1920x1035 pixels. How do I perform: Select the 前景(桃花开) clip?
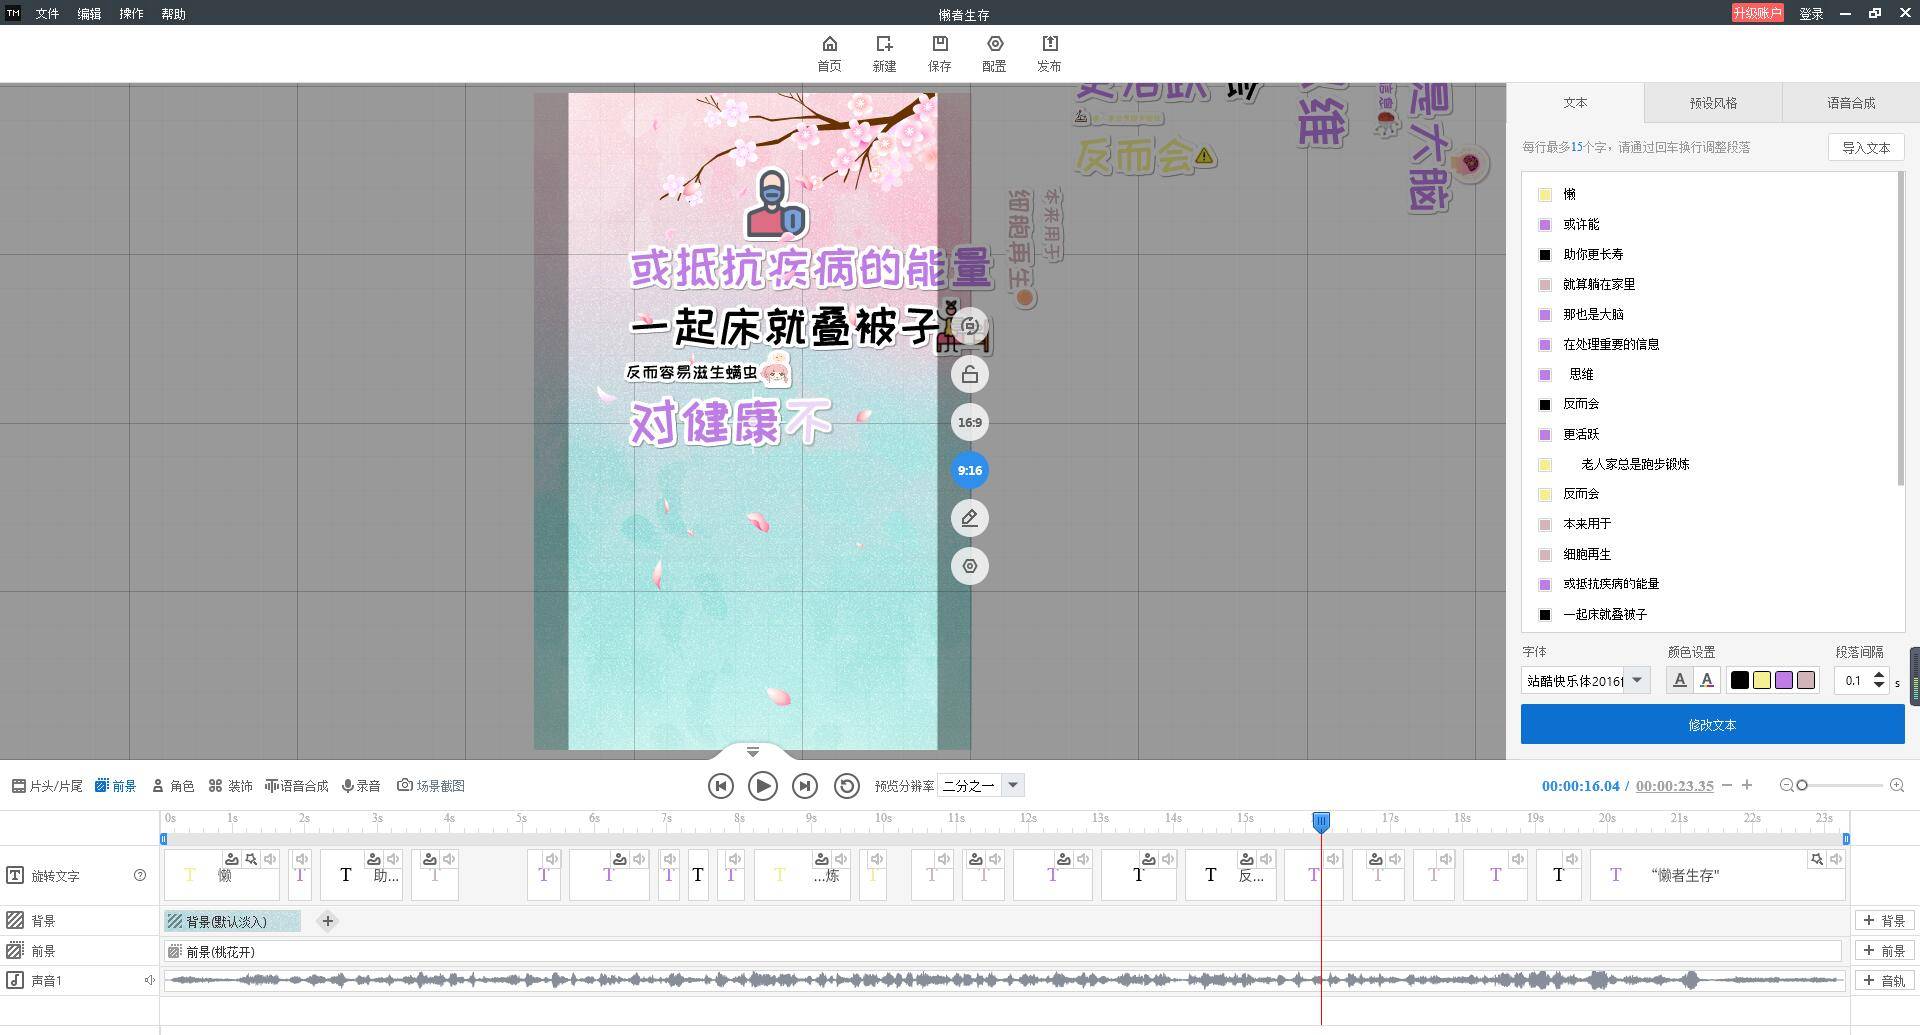click(x=1002, y=951)
